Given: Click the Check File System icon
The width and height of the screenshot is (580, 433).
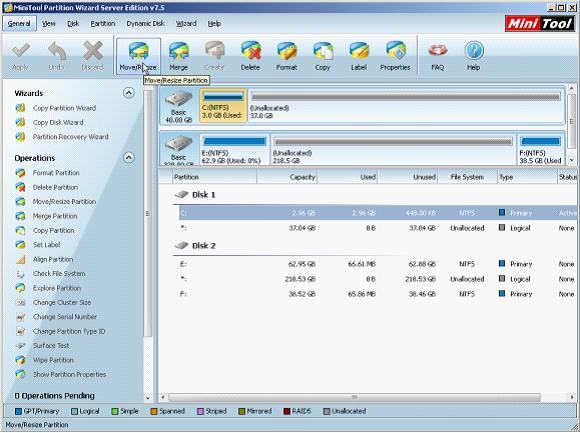Looking at the screenshot, I should click(x=20, y=274).
